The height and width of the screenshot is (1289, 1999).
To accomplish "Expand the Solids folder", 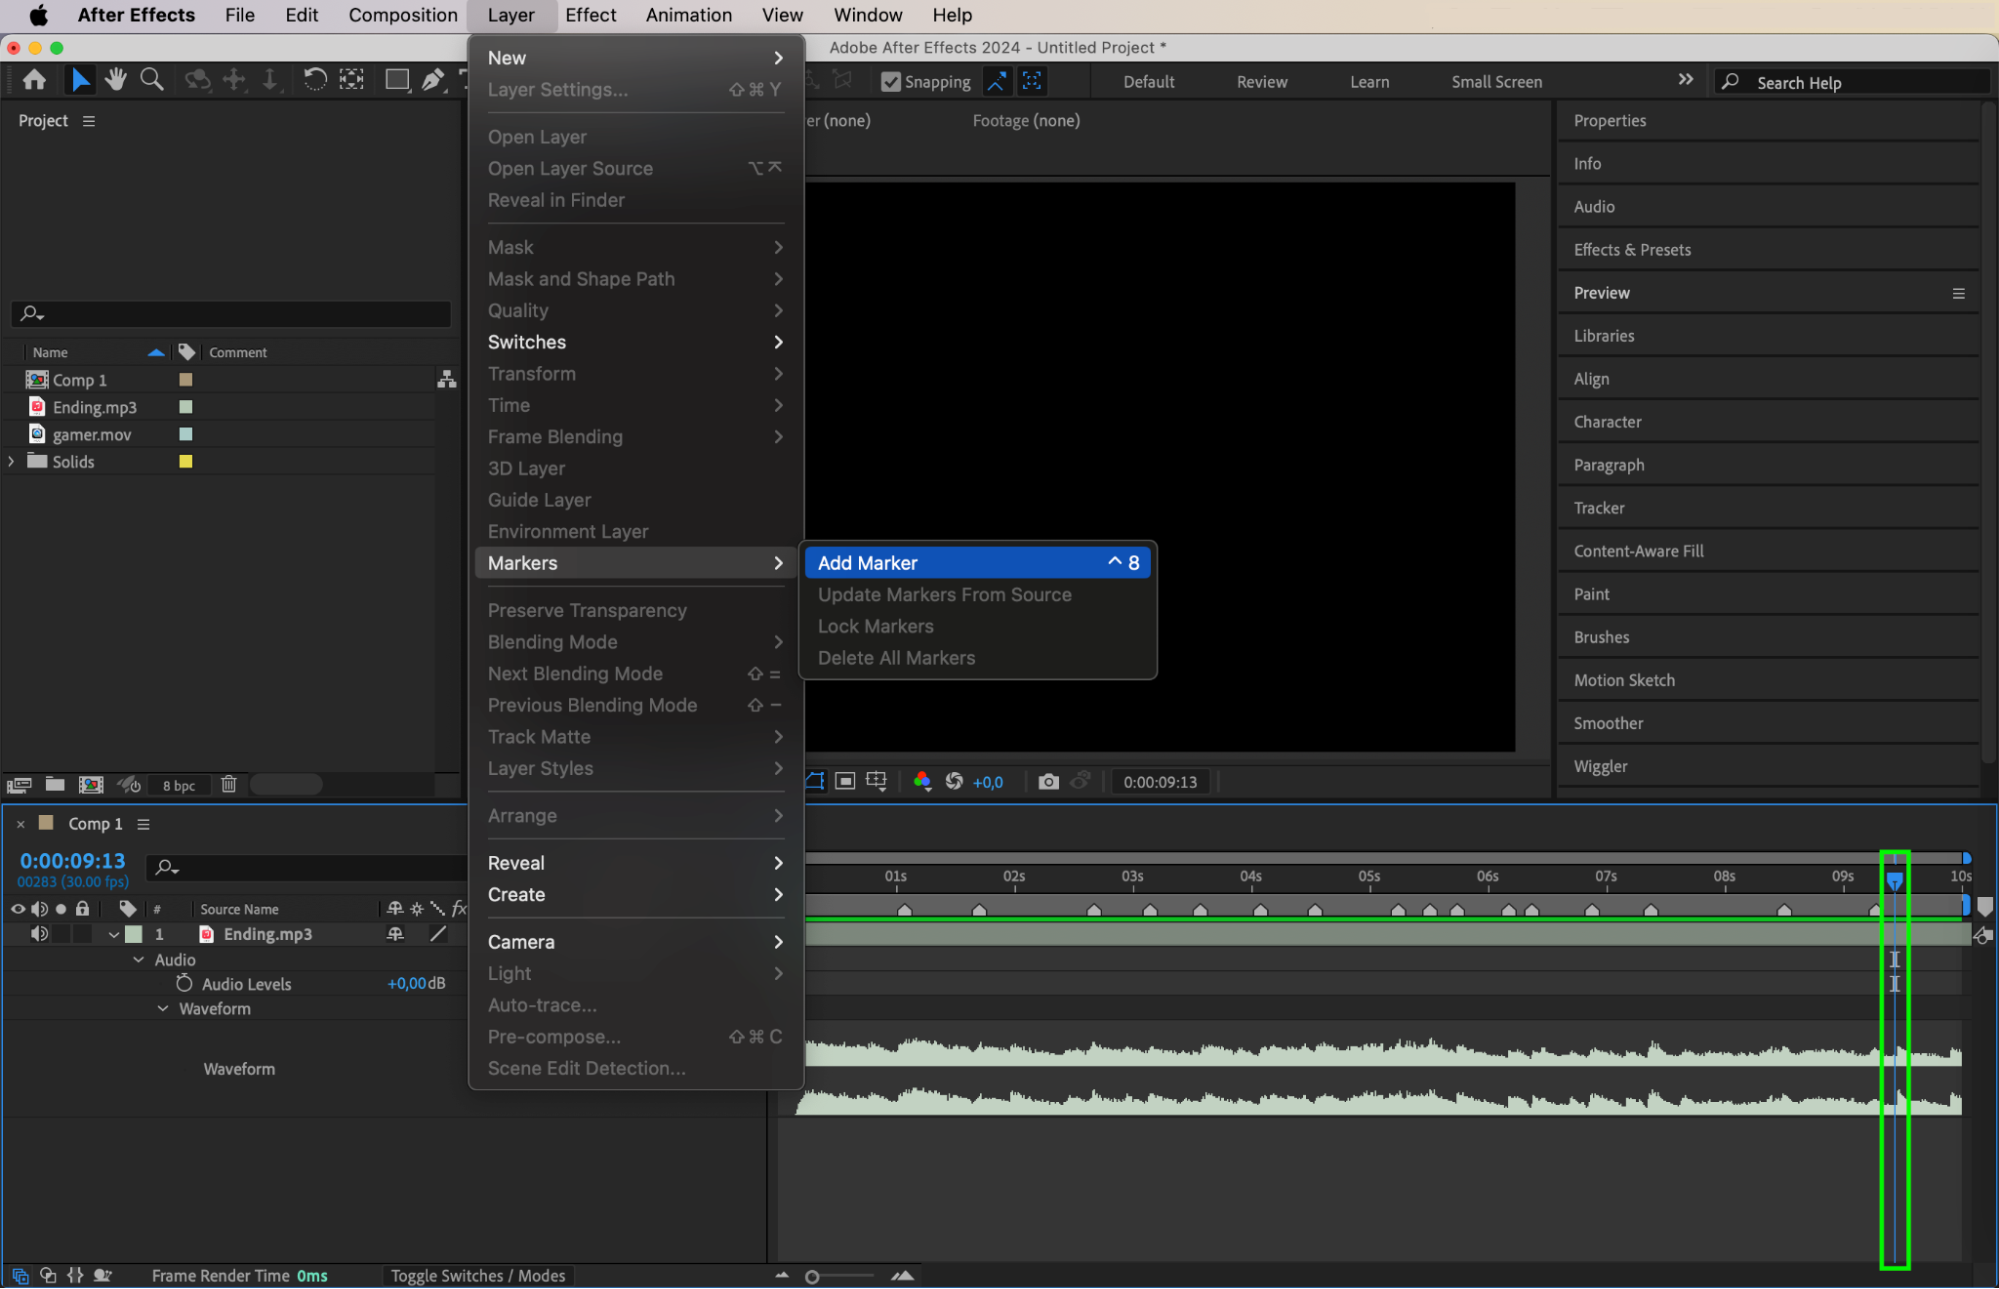I will point(11,462).
